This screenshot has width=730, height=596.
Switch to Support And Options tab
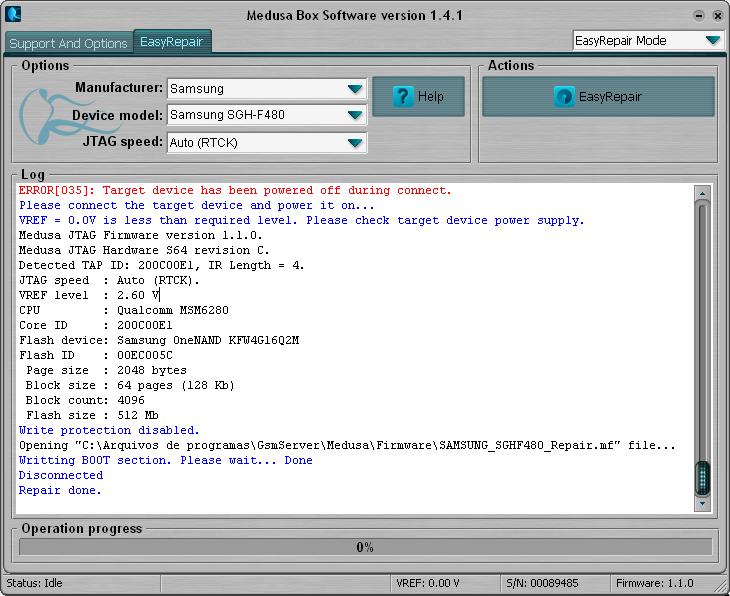(68, 43)
